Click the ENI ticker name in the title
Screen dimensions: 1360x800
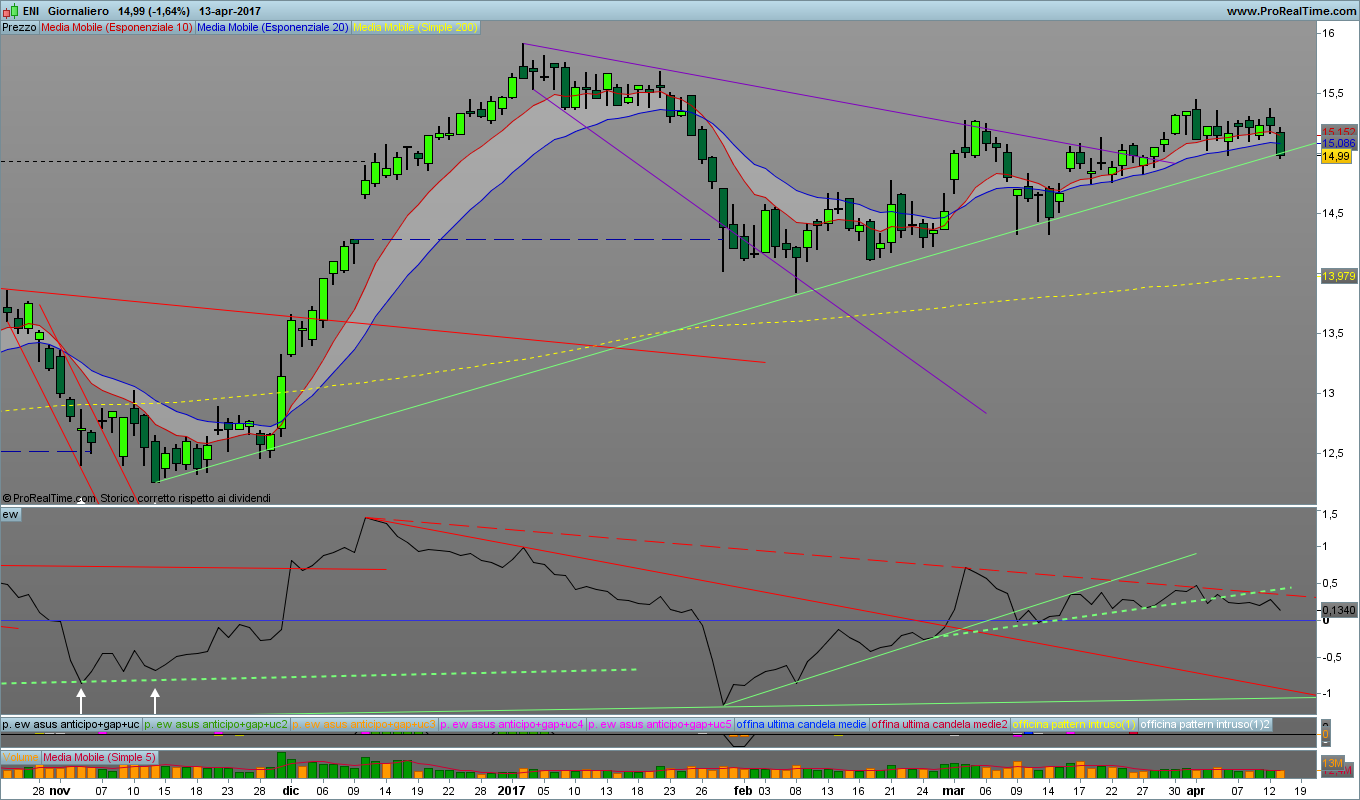pos(31,11)
